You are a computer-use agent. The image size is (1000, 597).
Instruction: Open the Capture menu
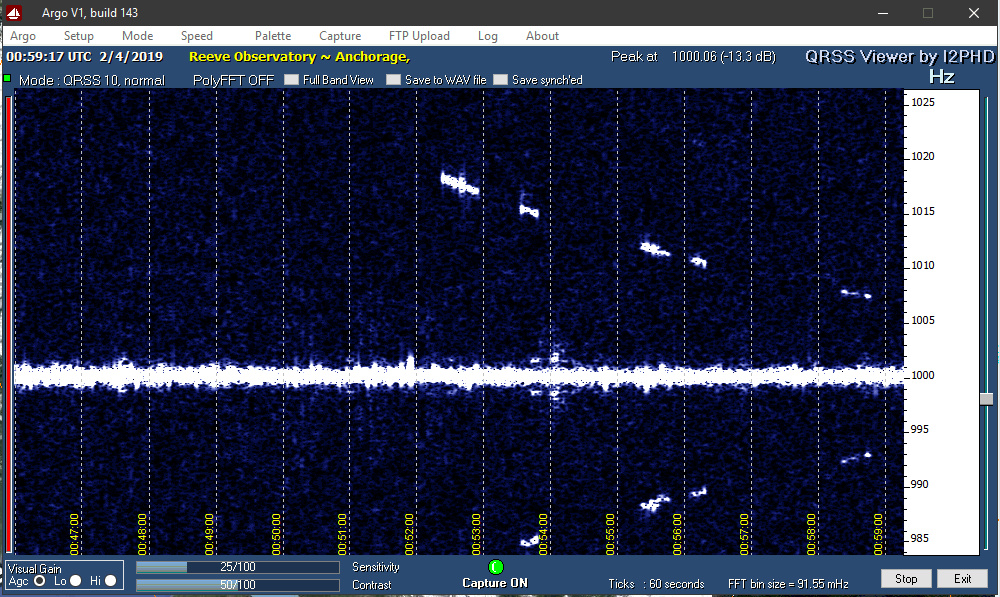[340, 36]
